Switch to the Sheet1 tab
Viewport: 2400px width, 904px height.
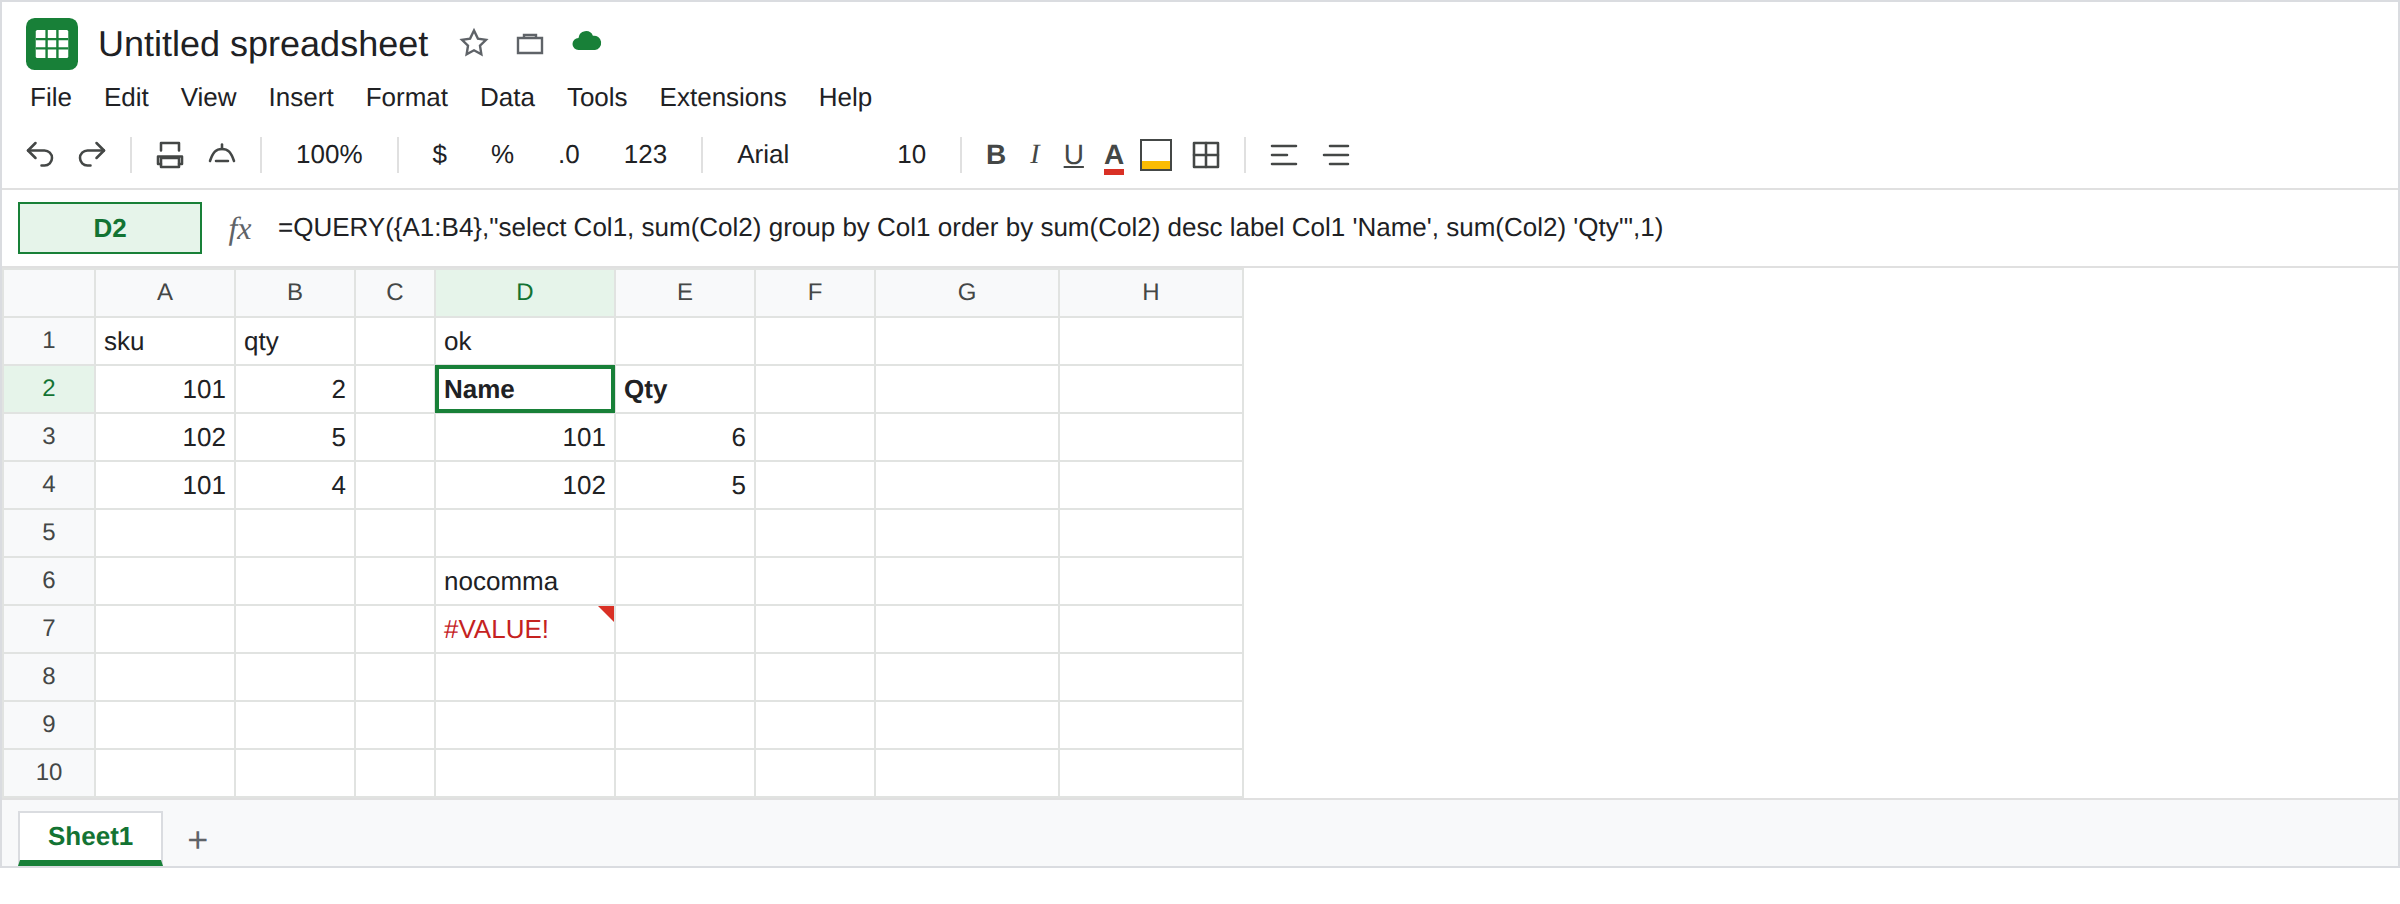(x=90, y=837)
